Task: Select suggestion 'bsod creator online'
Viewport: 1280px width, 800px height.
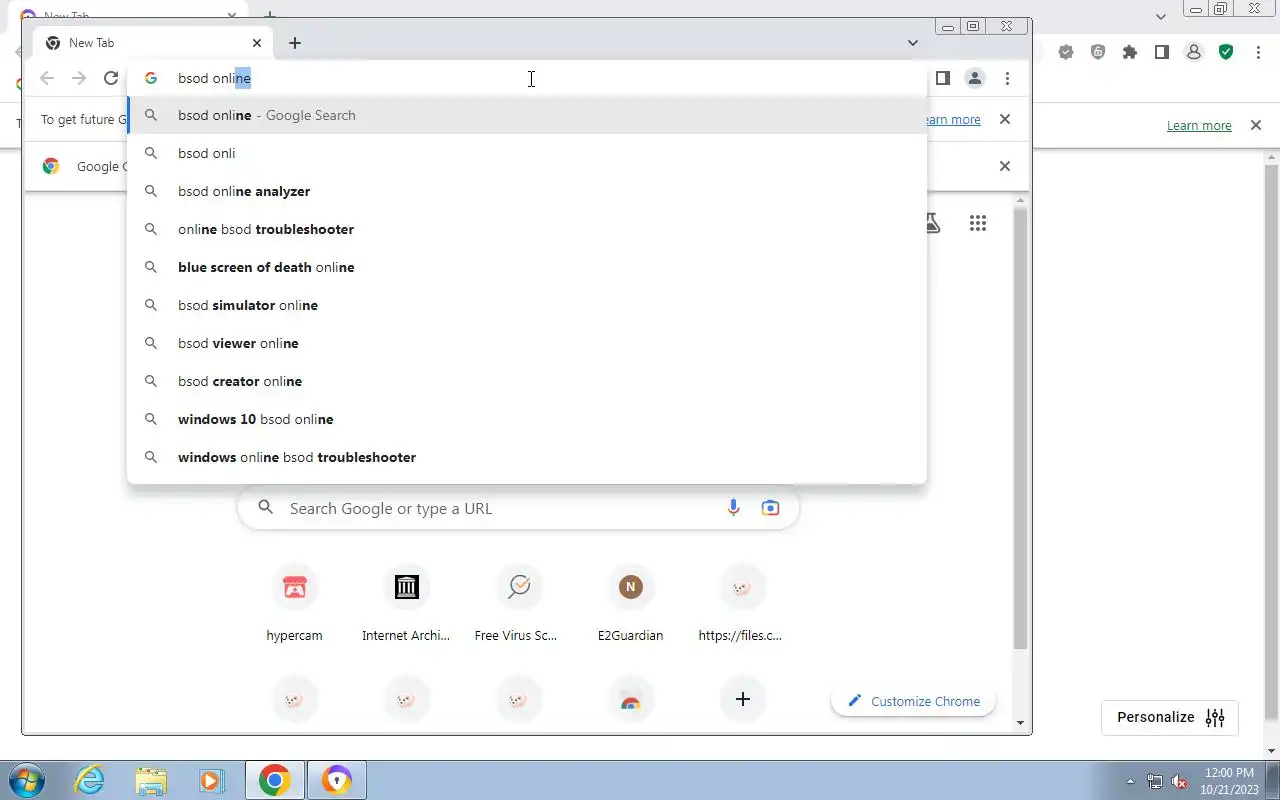Action: pos(527,381)
